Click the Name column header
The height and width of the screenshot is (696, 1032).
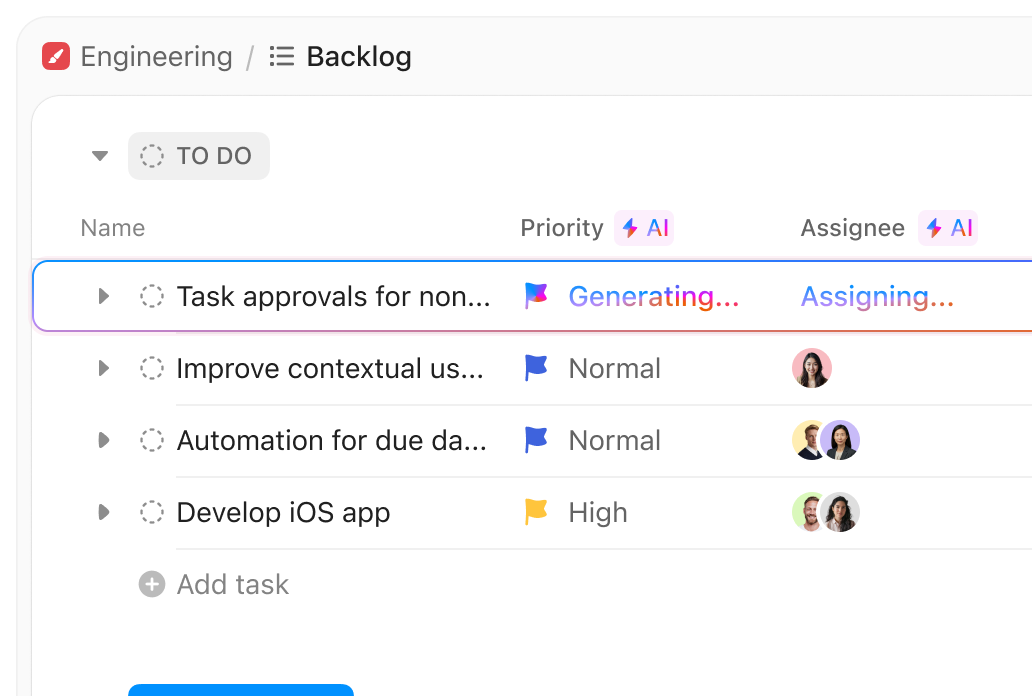click(112, 228)
